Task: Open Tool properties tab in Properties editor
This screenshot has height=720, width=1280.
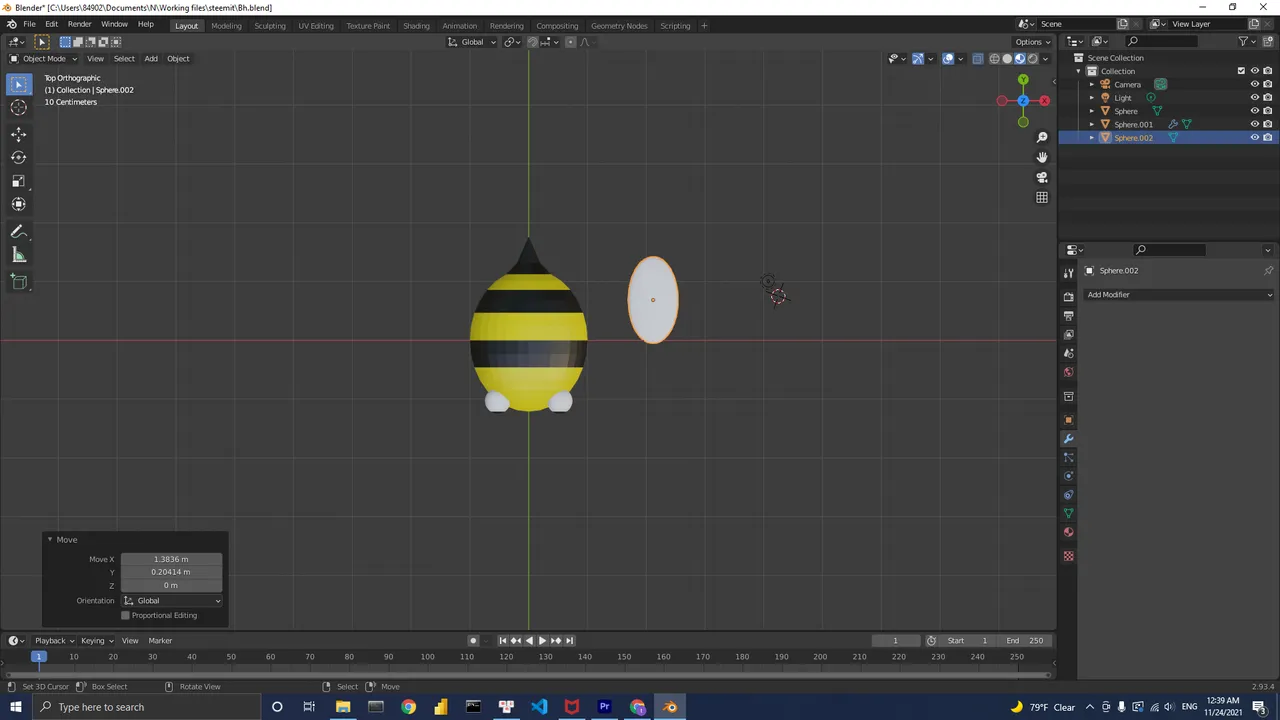Action: pyautogui.click(x=1068, y=272)
